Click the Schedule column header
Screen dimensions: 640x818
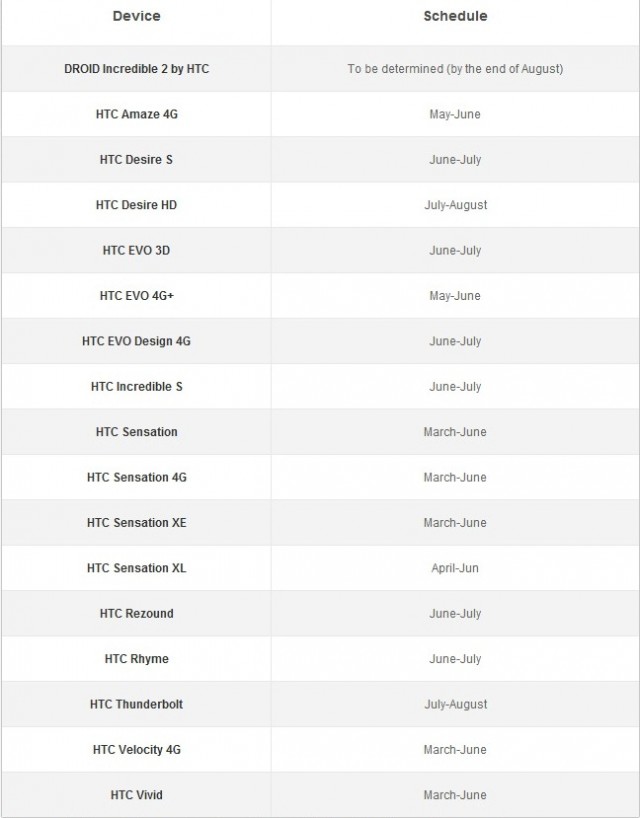[455, 16]
